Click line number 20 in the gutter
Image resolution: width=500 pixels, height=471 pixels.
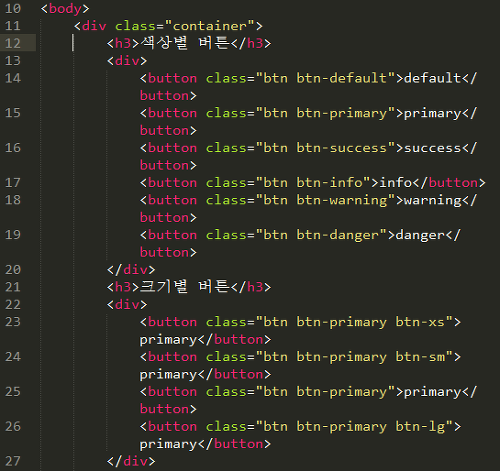(13, 269)
